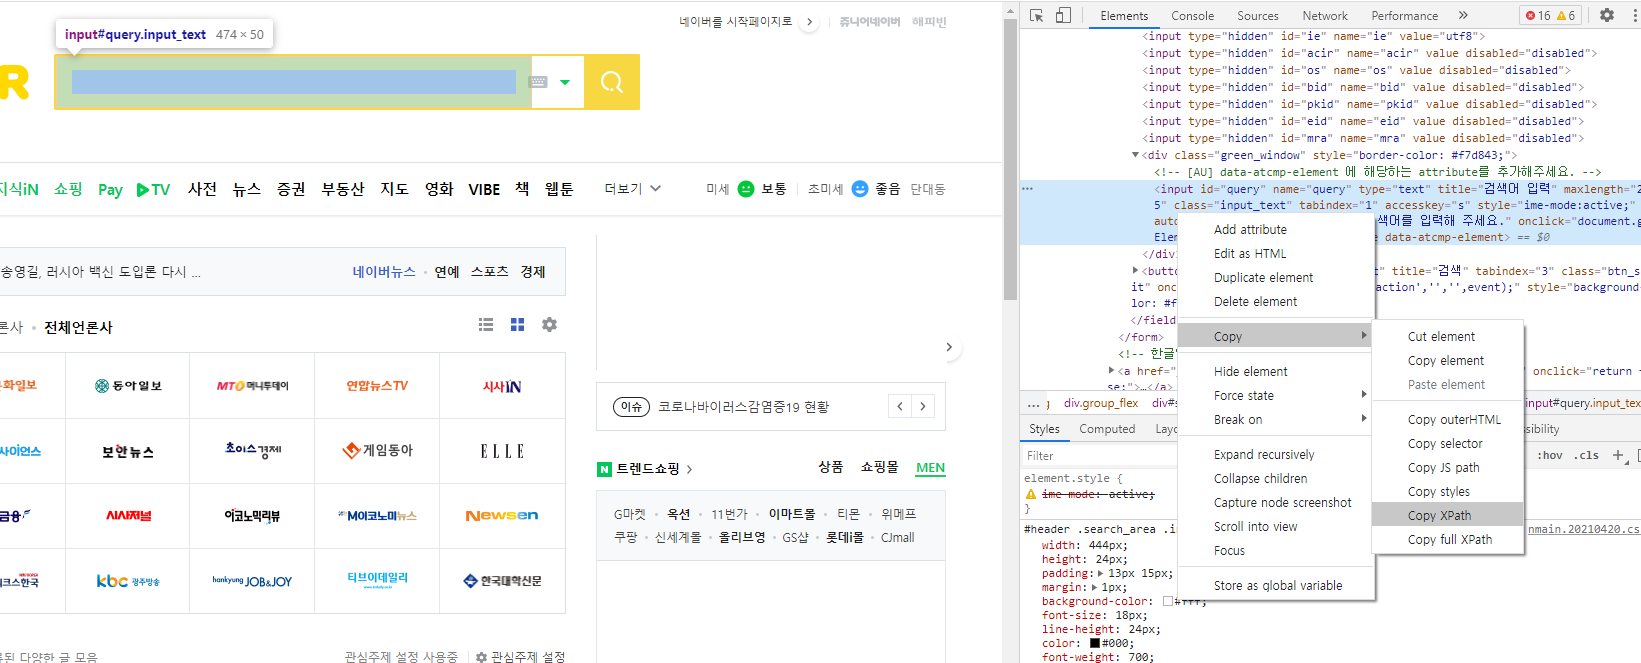1641x663 pixels.
Task: Choose Copy element from the submenu
Action: 1447,360
